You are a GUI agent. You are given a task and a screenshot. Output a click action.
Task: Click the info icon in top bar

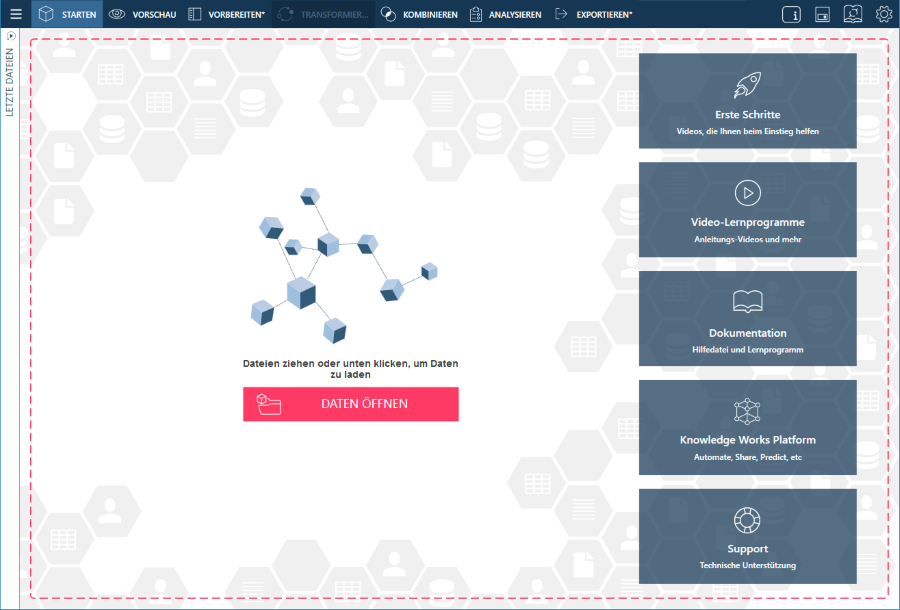pos(791,14)
